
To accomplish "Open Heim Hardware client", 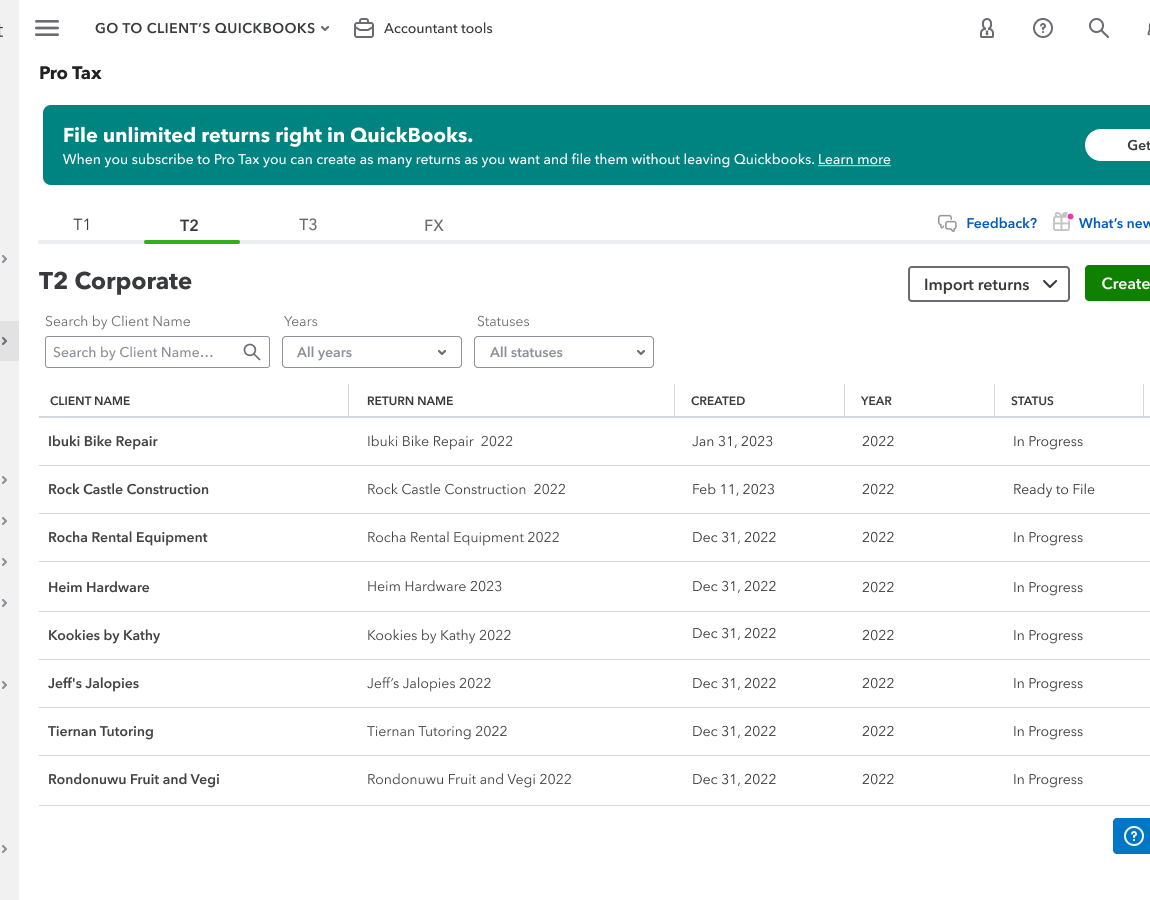I will (x=98, y=587).
